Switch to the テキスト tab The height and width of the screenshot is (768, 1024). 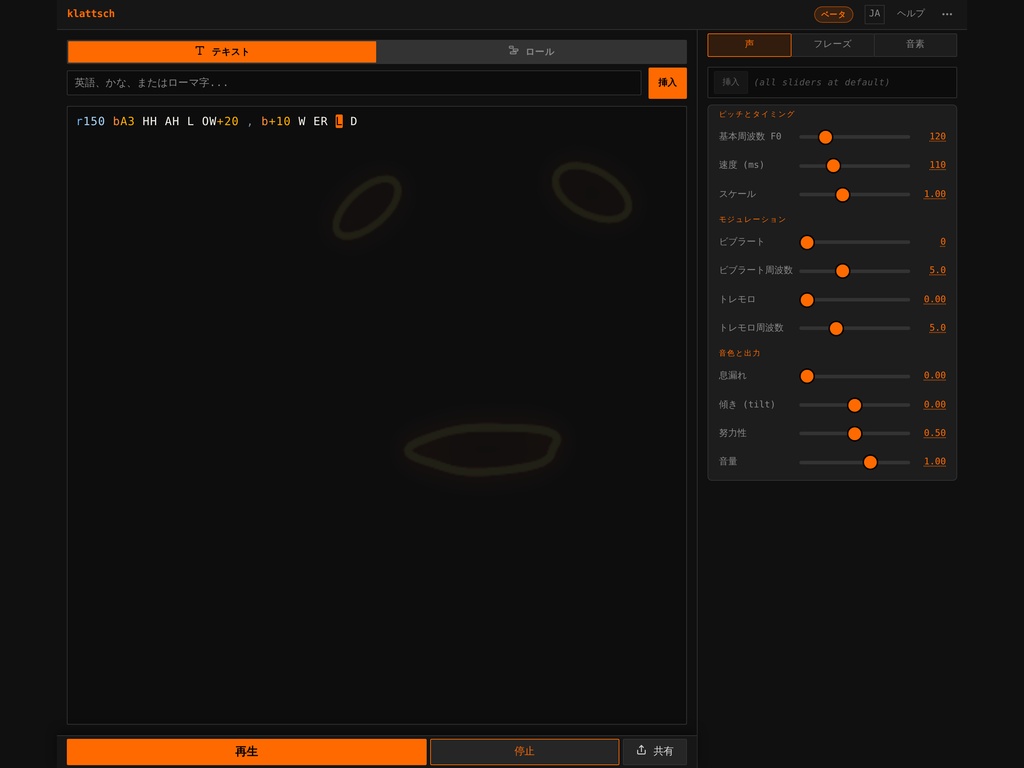(x=222, y=52)
